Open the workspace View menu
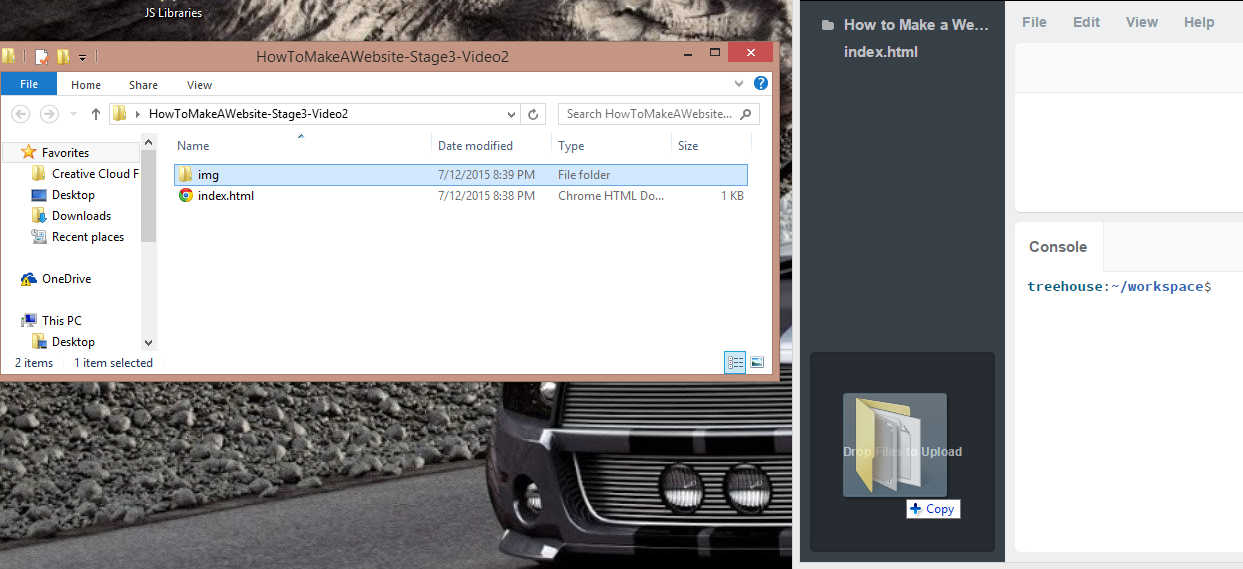This screenshot has height=569, width=1243. (1142, 22)
